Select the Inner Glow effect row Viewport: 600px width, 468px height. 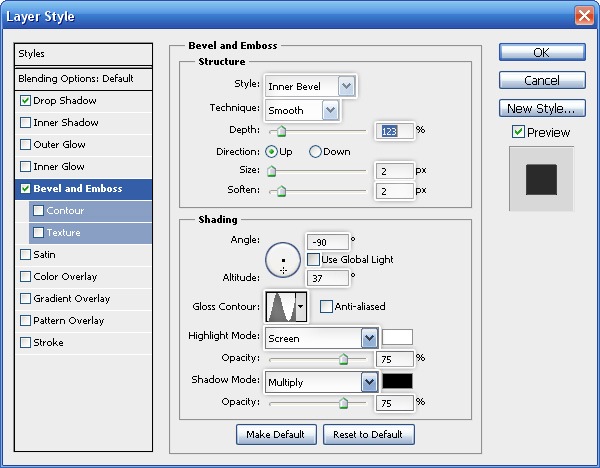pyautogui.click(x=83, y=167)
